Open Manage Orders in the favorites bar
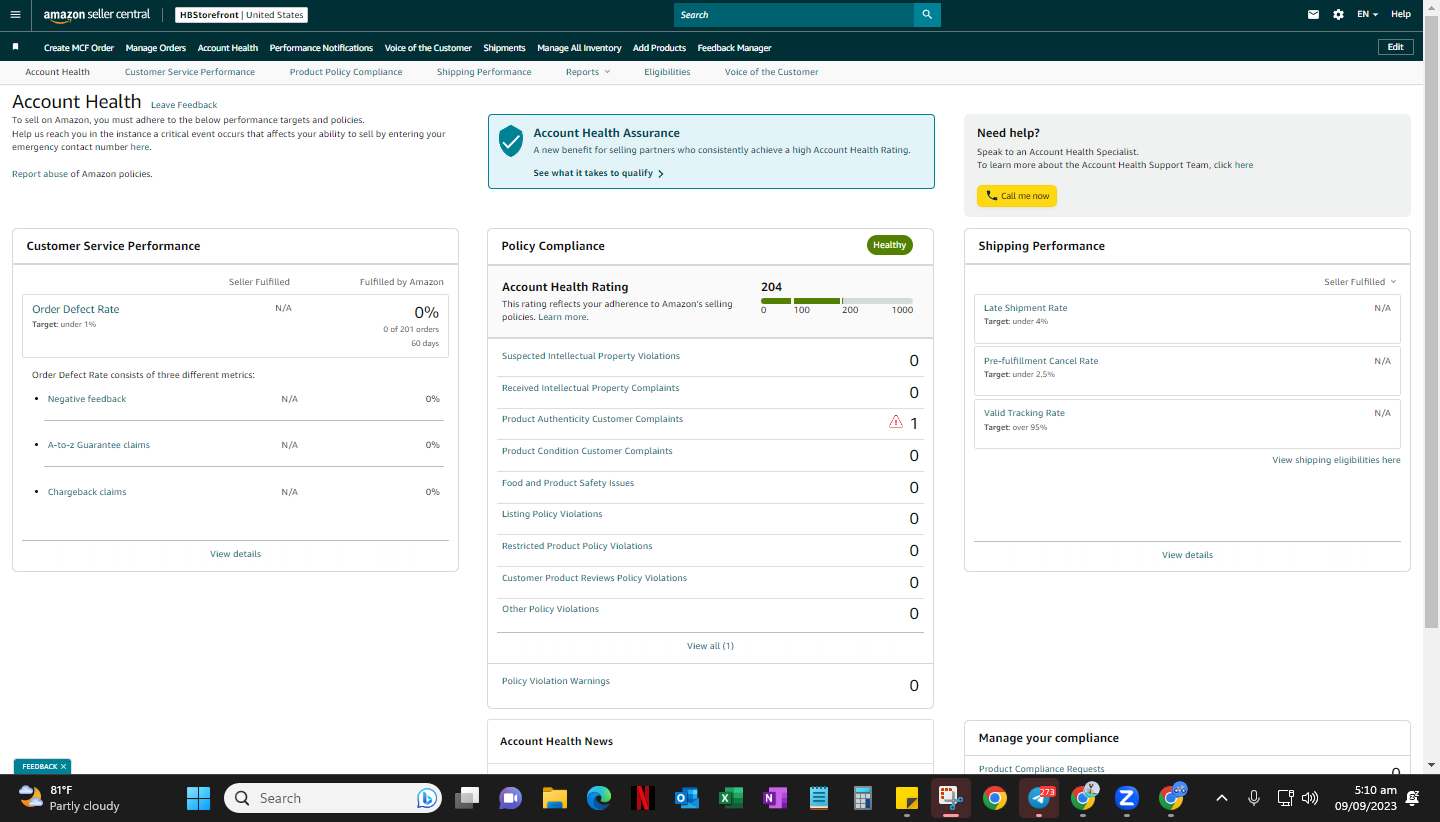 (156, 48)
